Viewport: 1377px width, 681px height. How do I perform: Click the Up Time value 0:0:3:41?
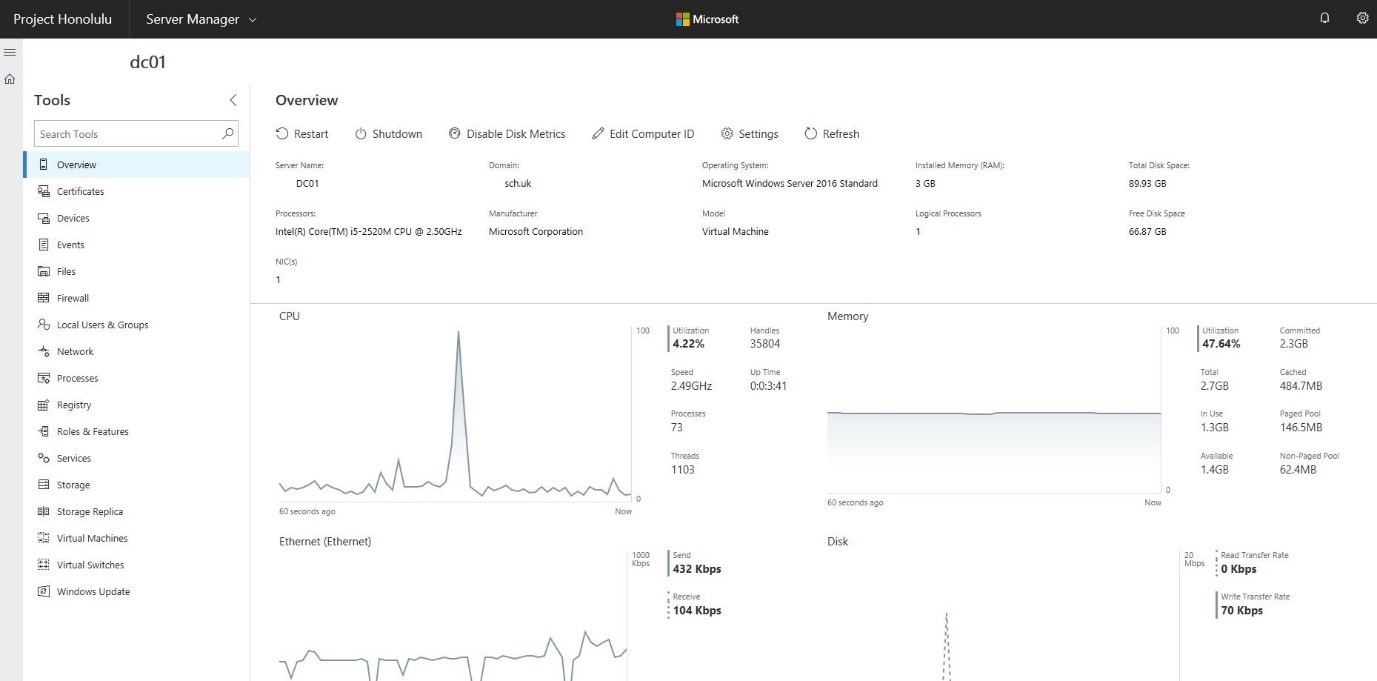(x=768, y=386)
